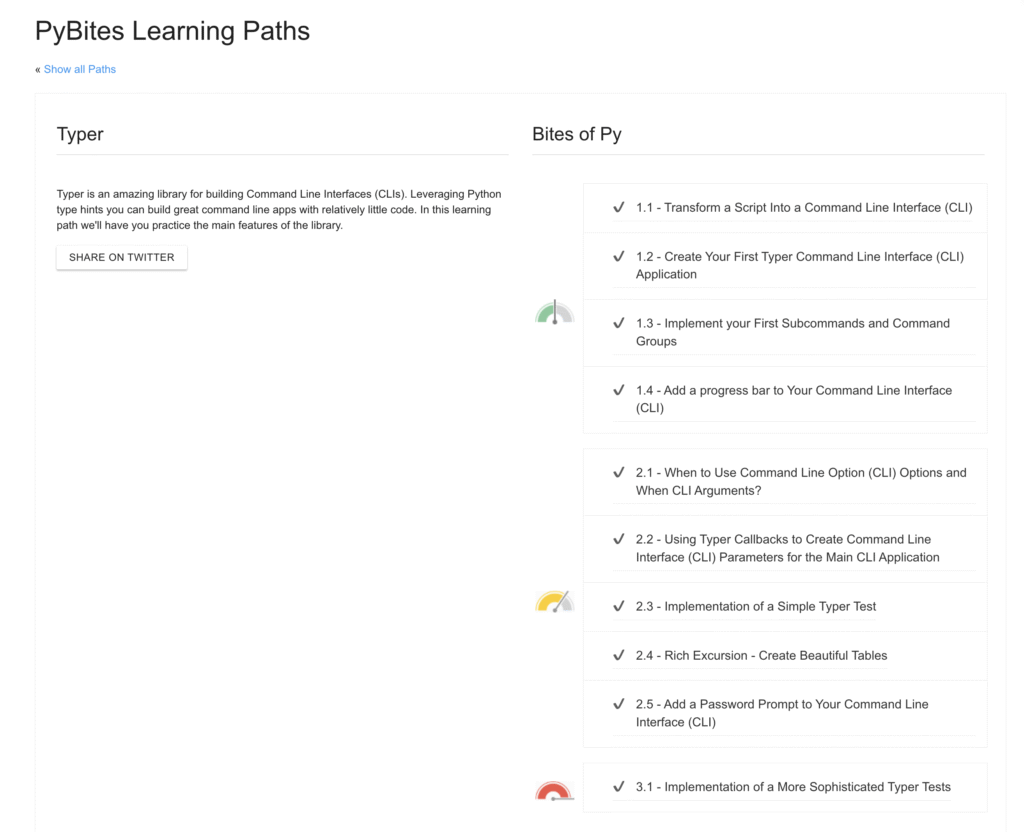The image size is (1024, 832).
Task: Click the red advanced difficulty gauge icon
Action: click(x=553, y=792)
